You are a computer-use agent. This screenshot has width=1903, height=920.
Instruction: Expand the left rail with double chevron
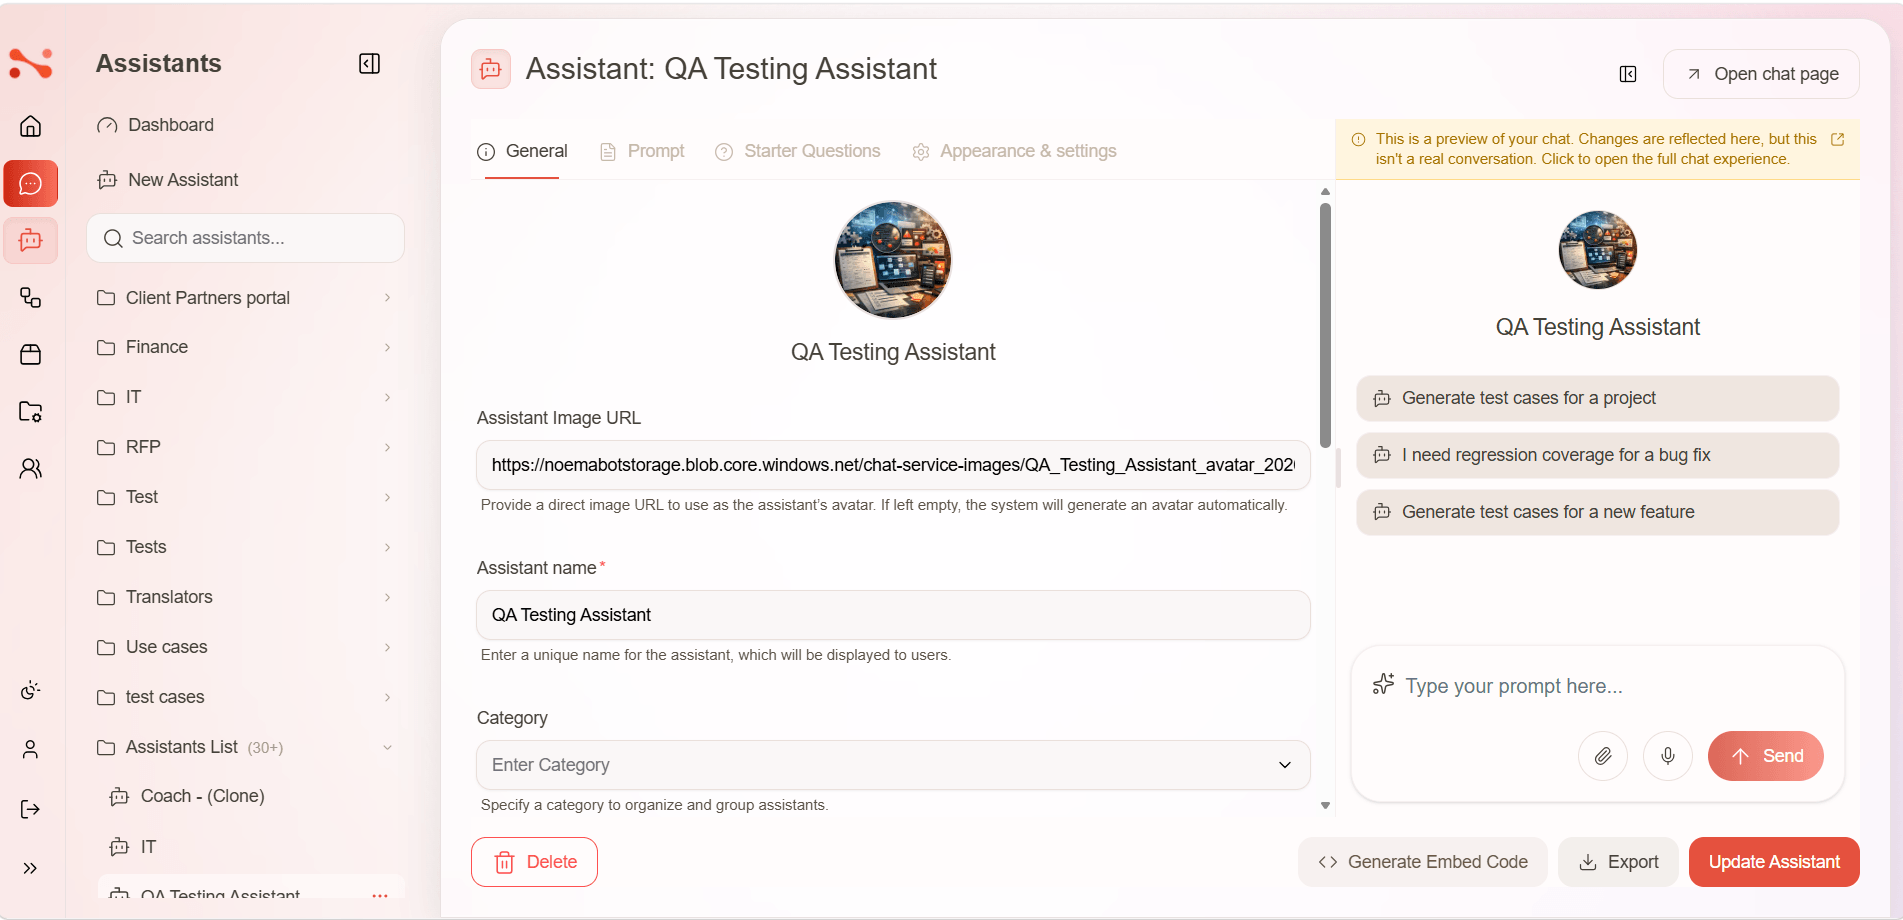tap(31, 868)
